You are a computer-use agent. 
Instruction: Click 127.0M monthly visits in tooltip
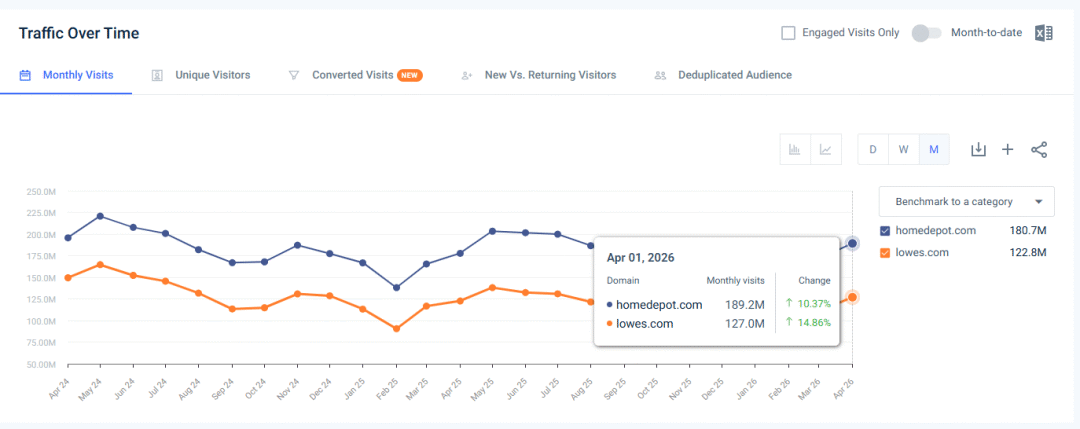745,324
